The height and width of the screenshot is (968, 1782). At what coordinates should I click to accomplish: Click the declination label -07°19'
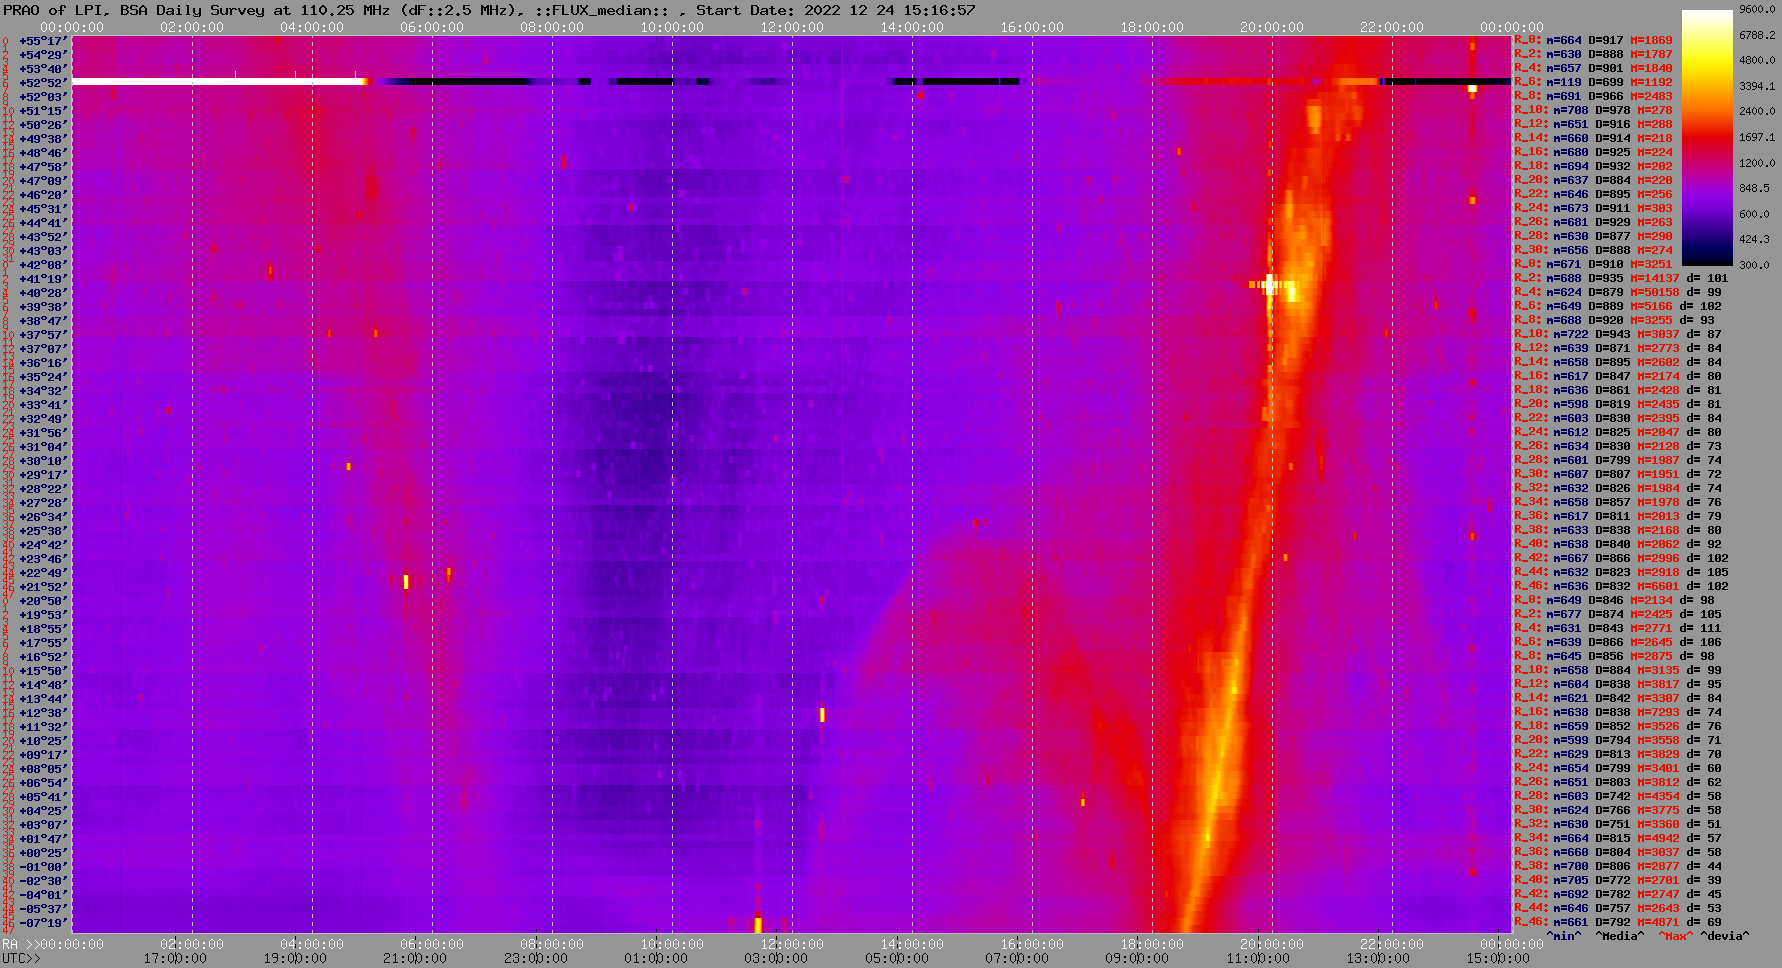click(x=43, y=923)
